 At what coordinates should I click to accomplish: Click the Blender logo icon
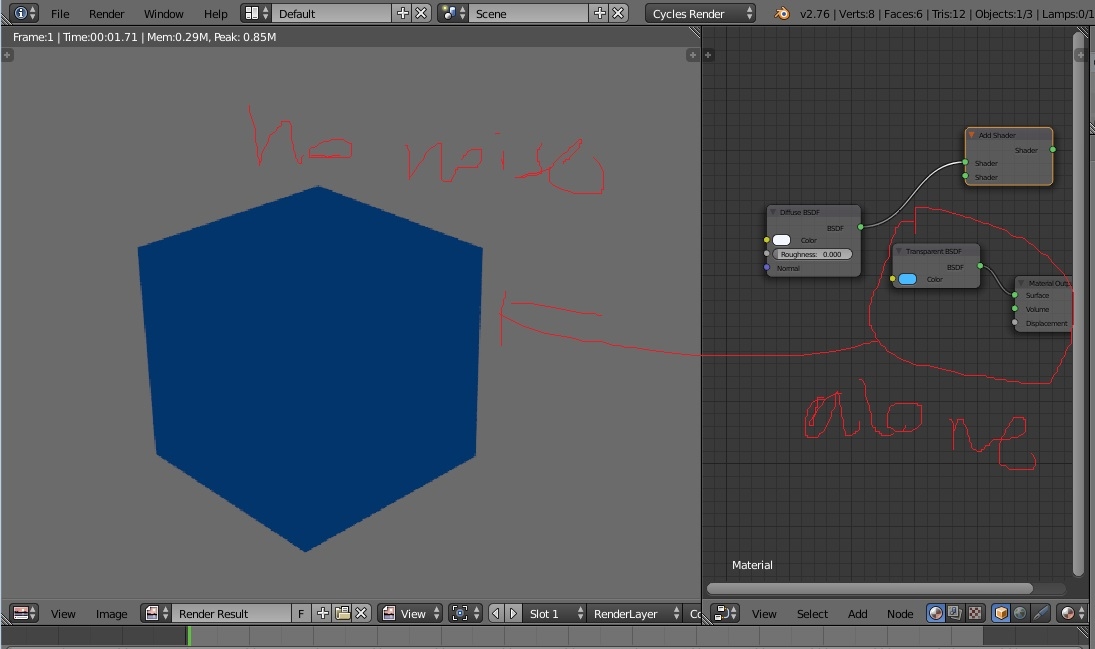coord(782,13)
